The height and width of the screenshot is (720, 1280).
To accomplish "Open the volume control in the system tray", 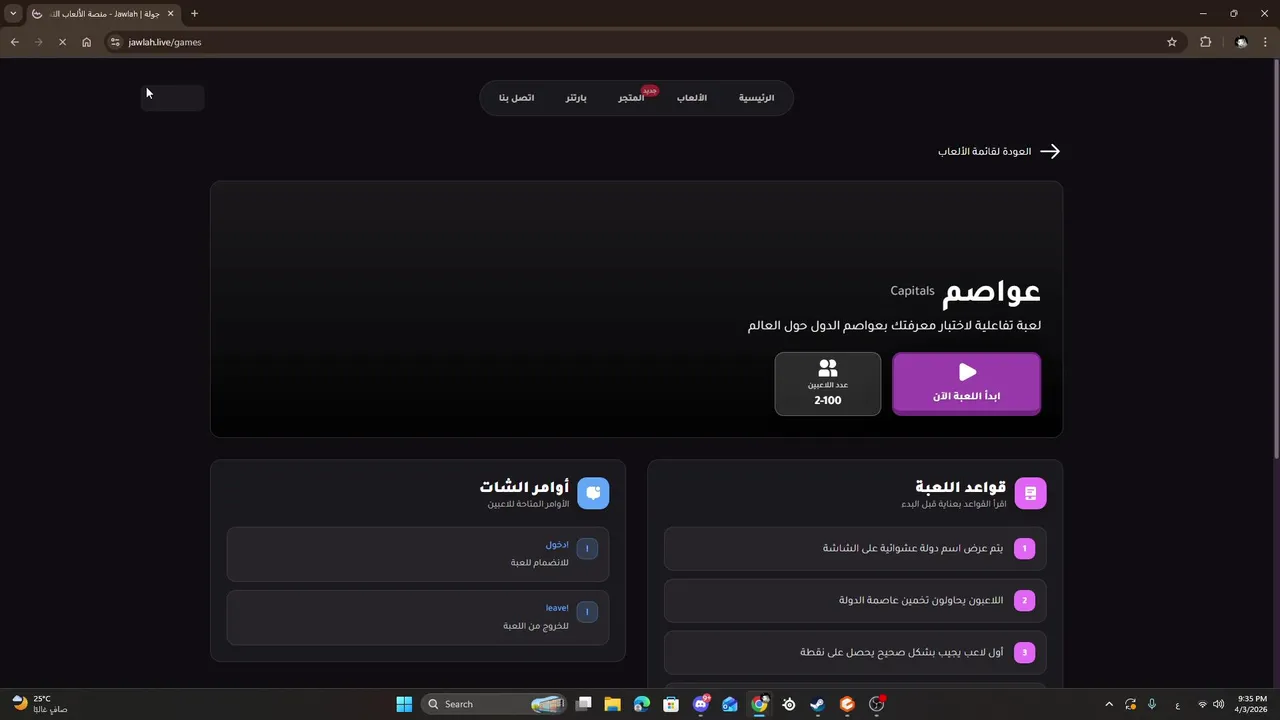I will (1218, 704).
